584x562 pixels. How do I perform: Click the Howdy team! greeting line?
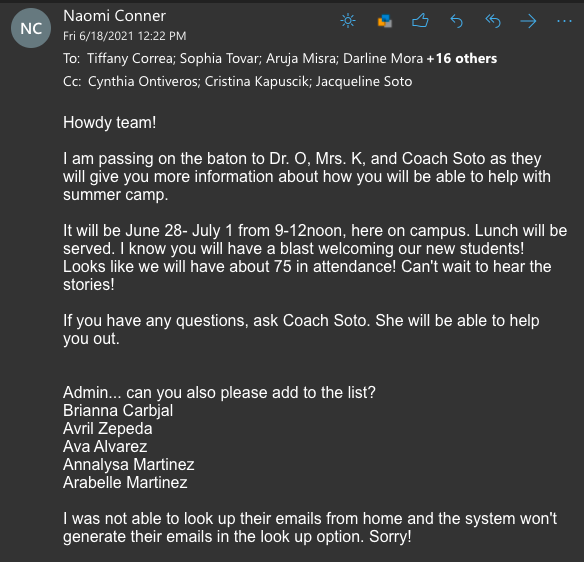point(110,123)
